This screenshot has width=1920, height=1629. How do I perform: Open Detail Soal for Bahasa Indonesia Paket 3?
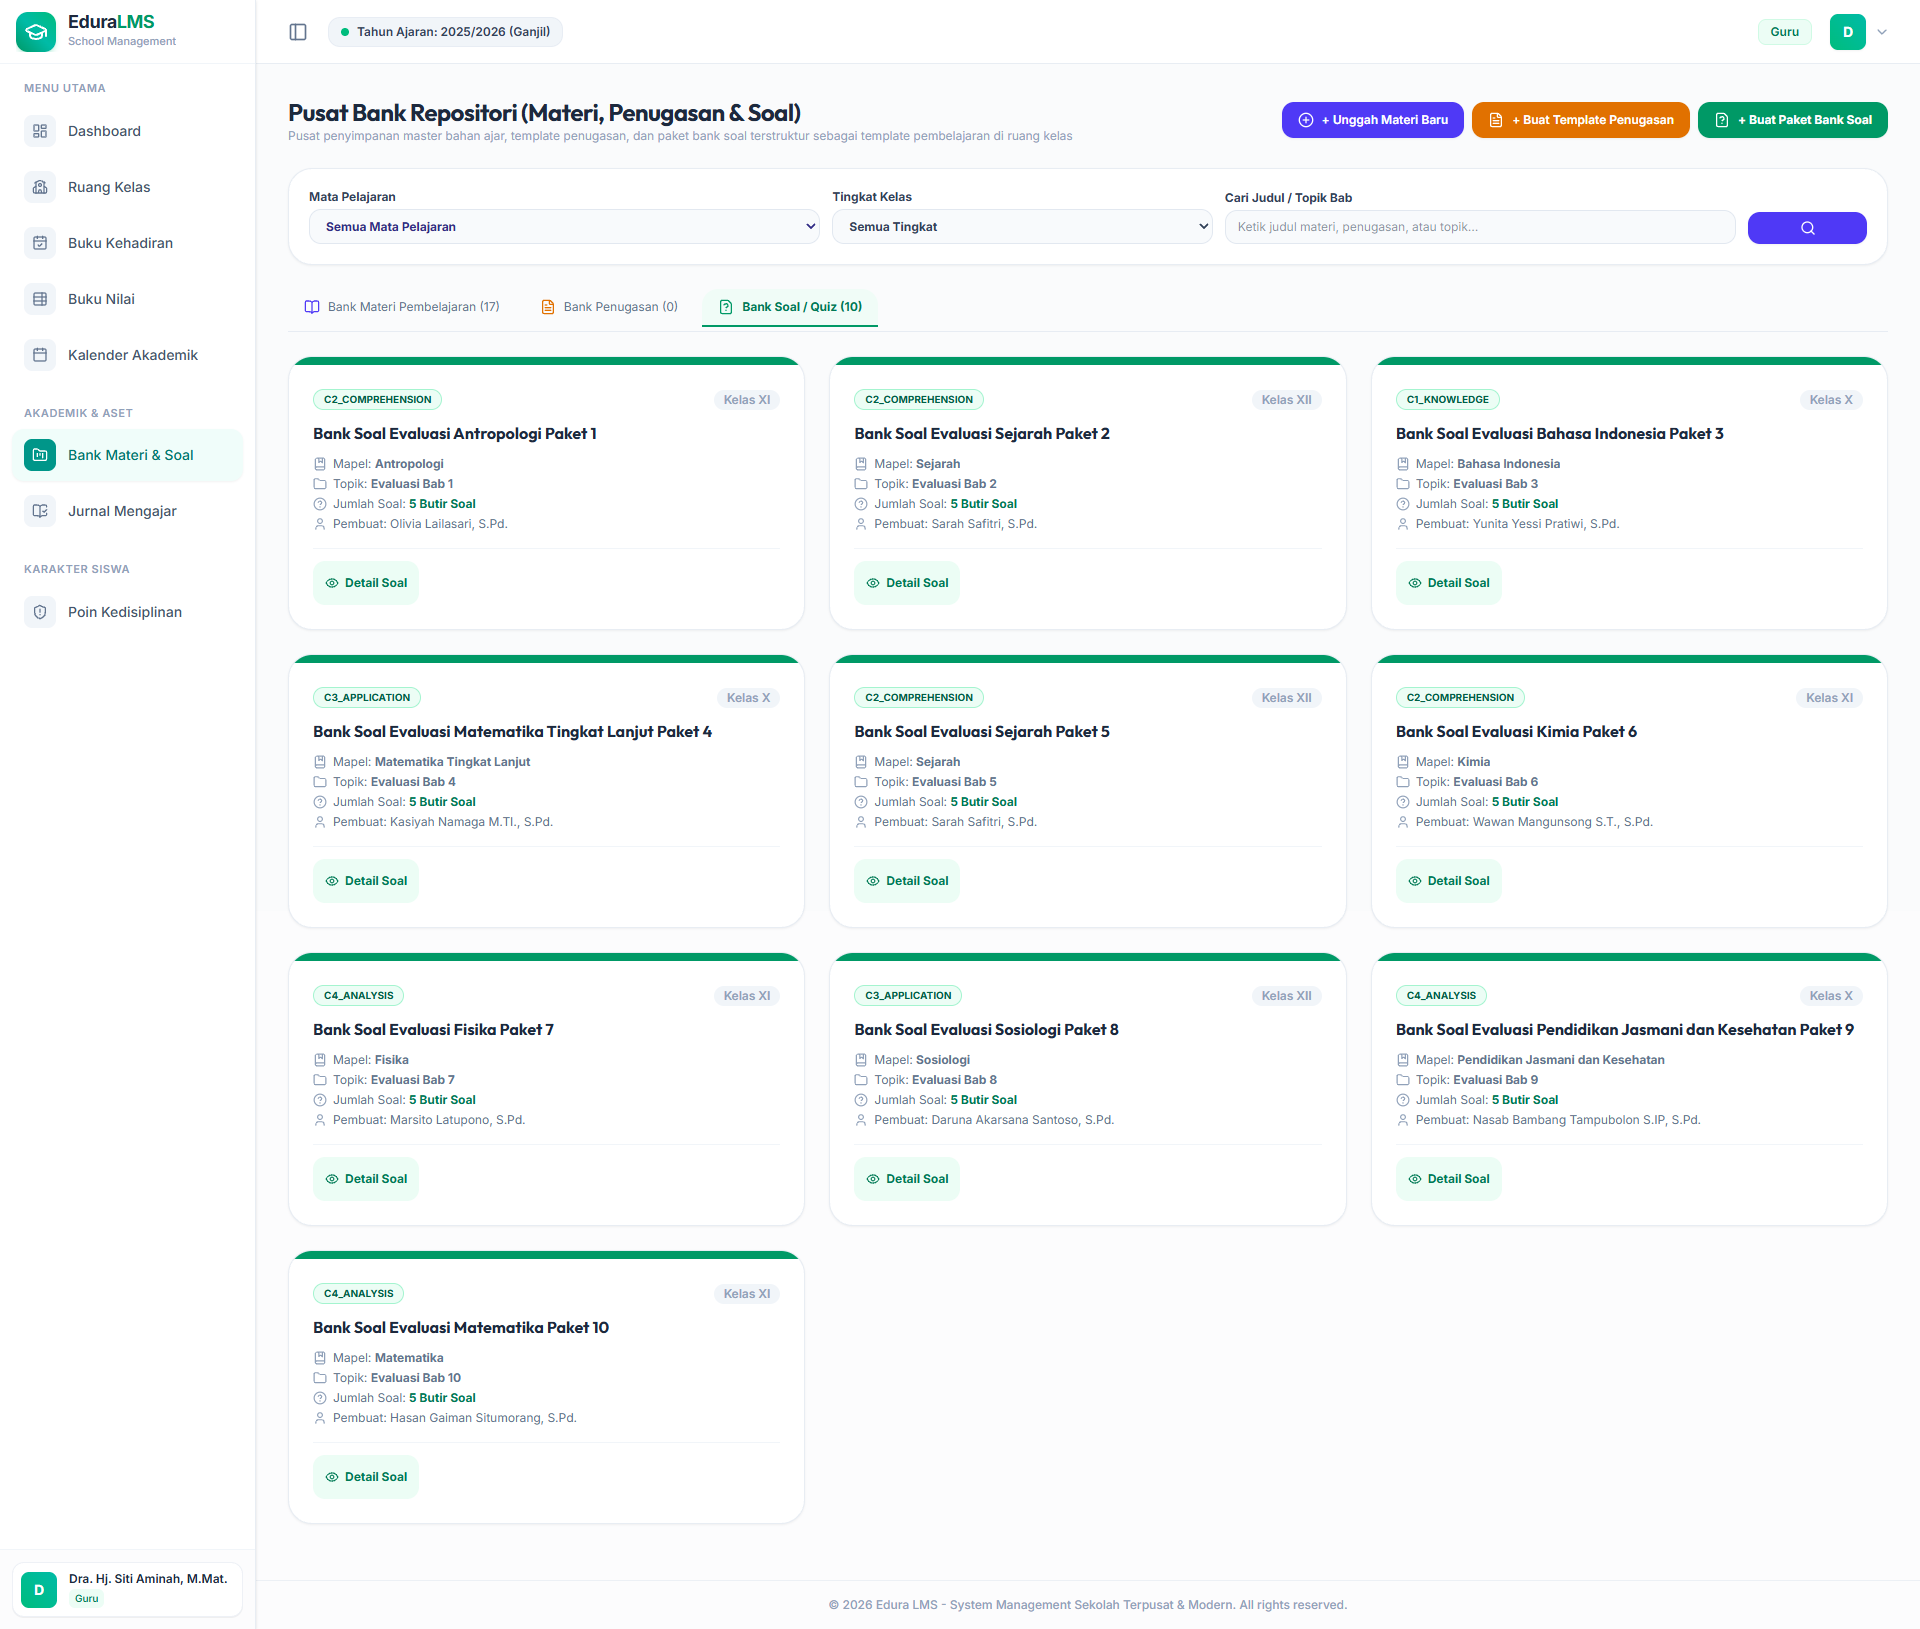point(1449,583)
